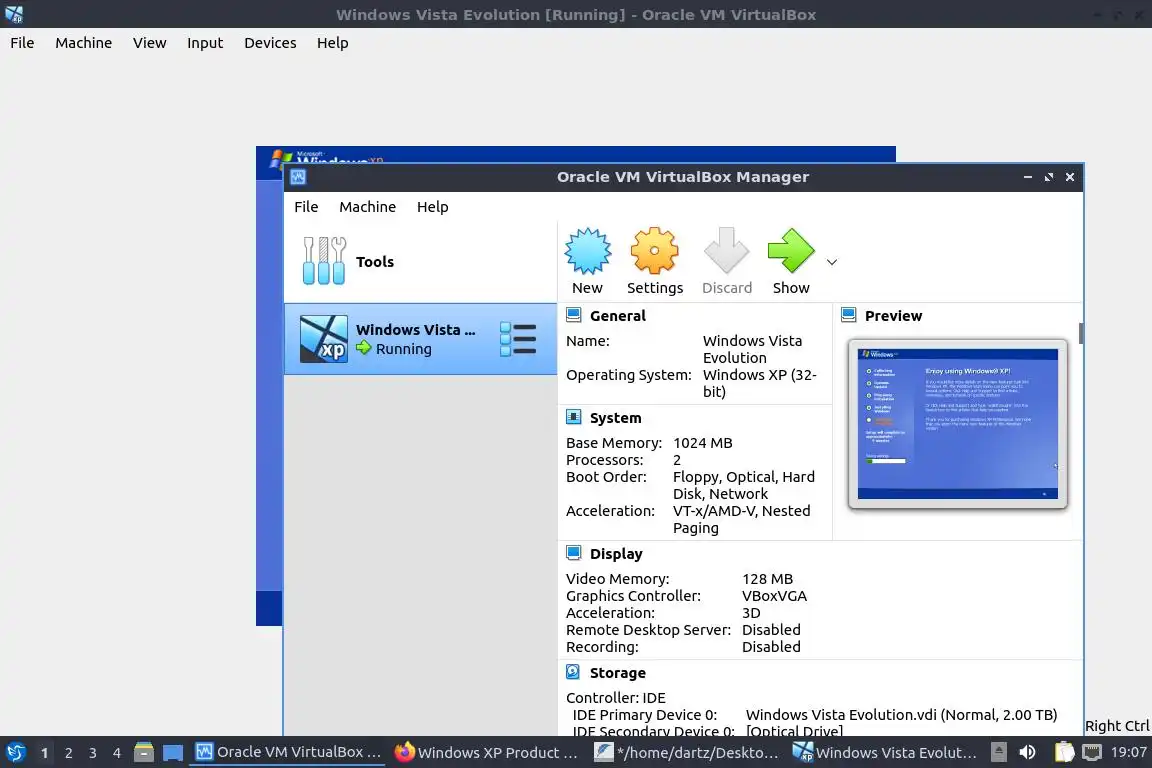The width and height of the screenshot is (1152, 768).
Task: Click the Storage section disk icon
Action: (574, 672)
